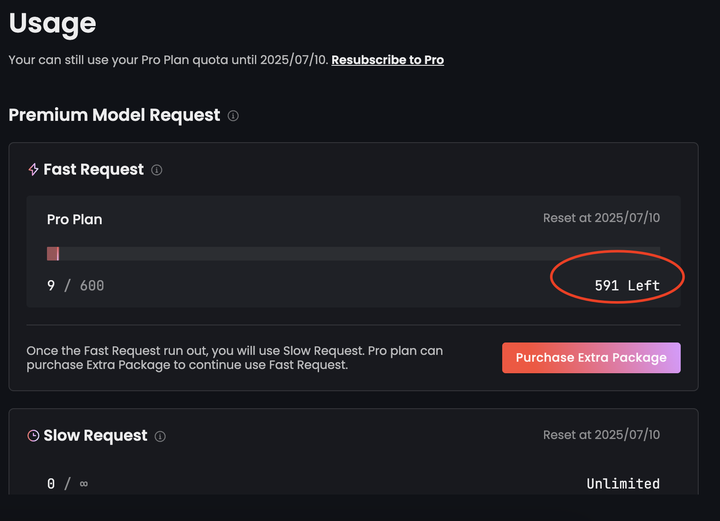The image size is (720, 521).
Task: Click the Fast Request section title
Action: [94, 170]
